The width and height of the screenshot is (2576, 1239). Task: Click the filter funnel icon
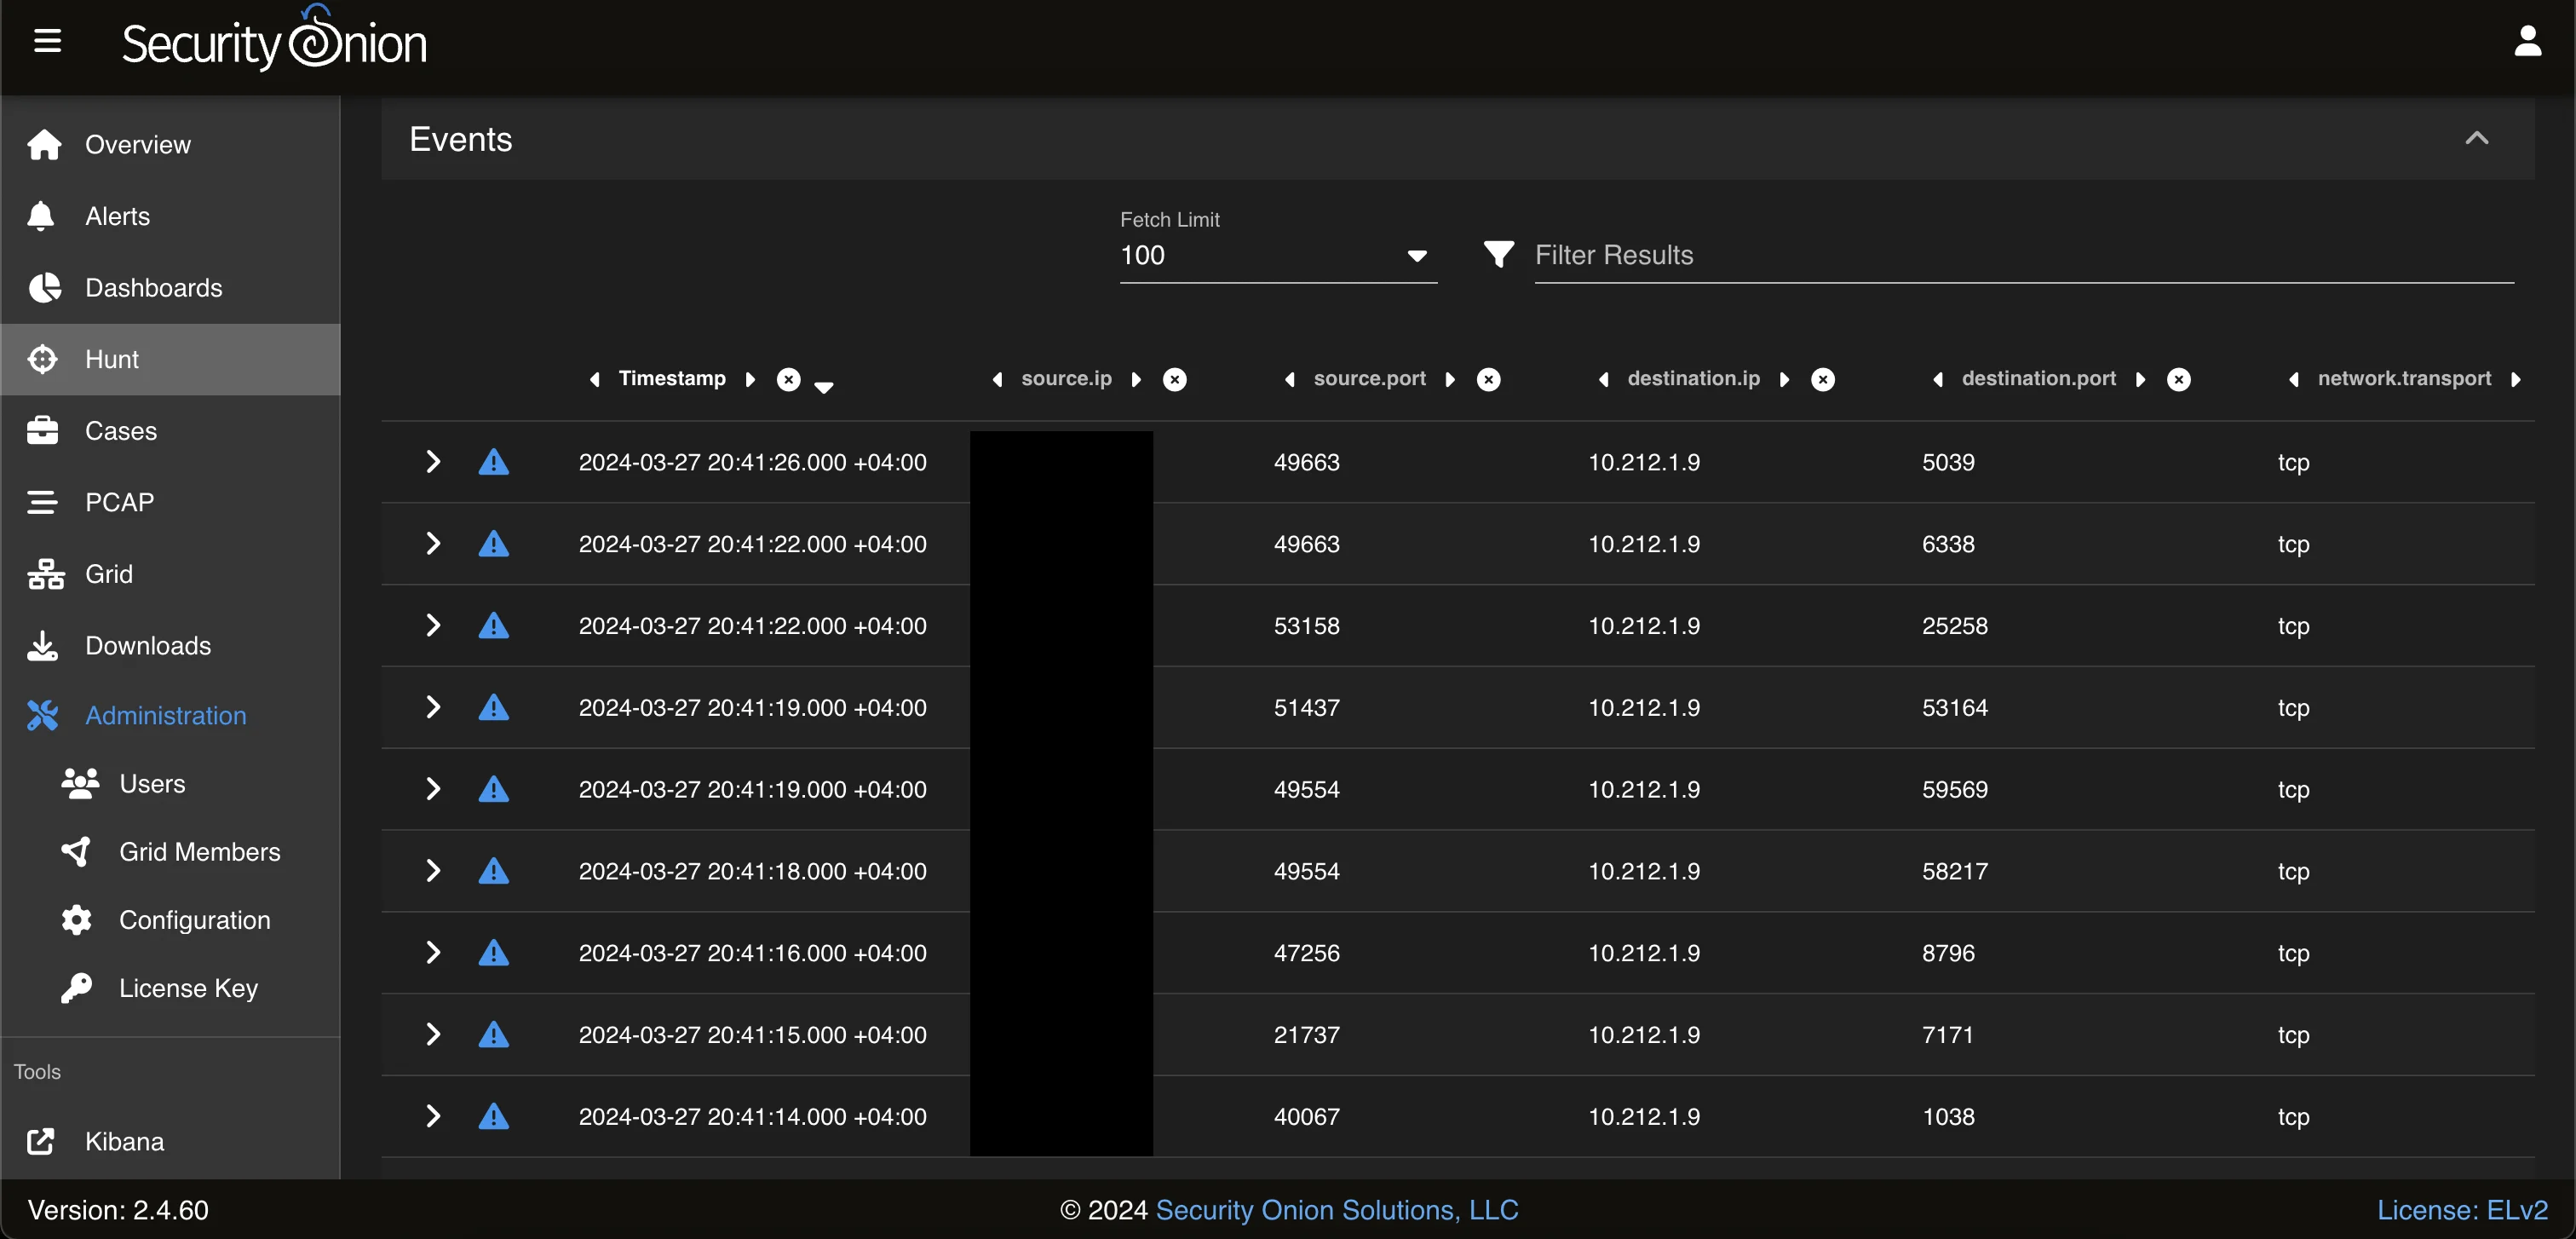[1498, 254]
